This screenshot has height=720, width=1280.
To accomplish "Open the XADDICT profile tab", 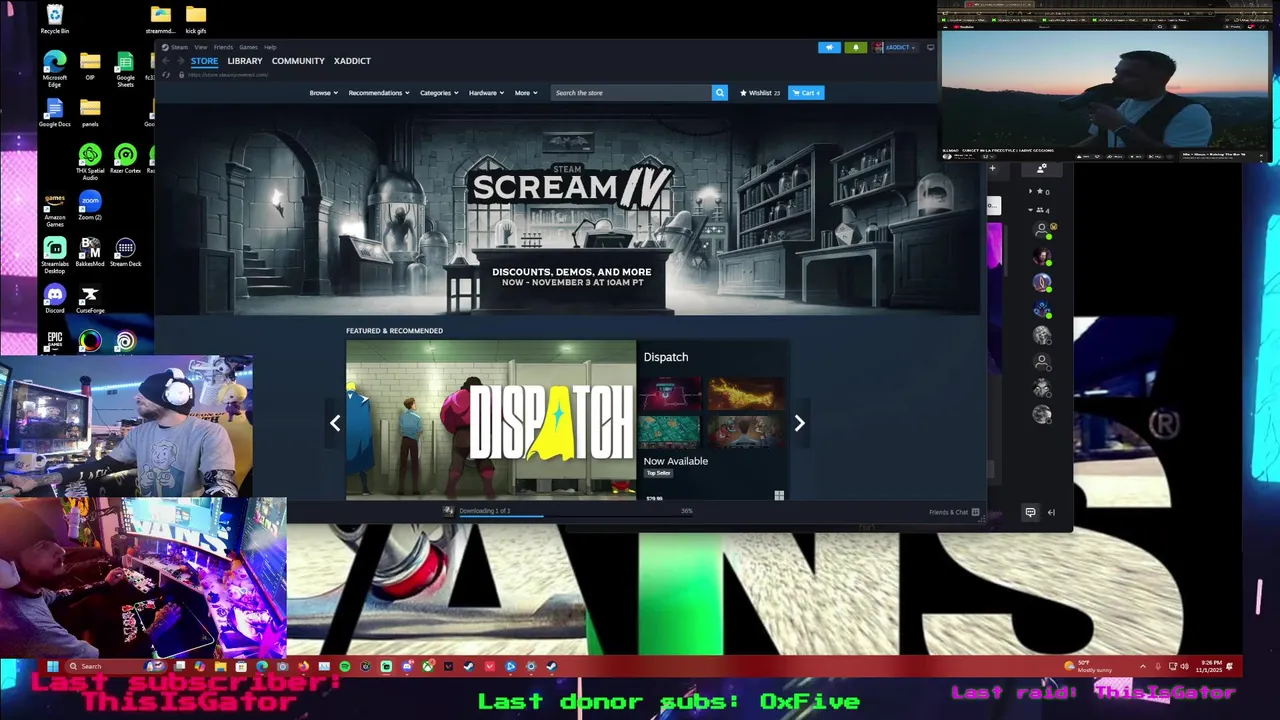I will [x=352, y=61].
